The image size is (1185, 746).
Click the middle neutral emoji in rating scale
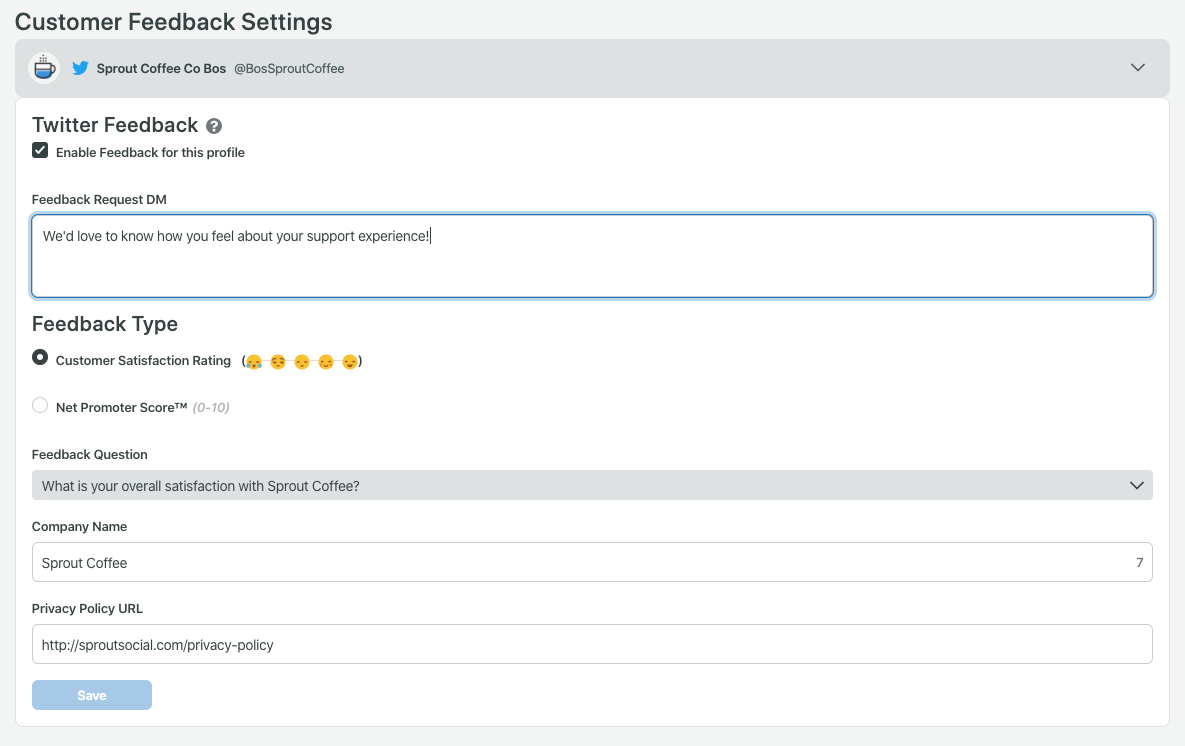click(302, 362)
